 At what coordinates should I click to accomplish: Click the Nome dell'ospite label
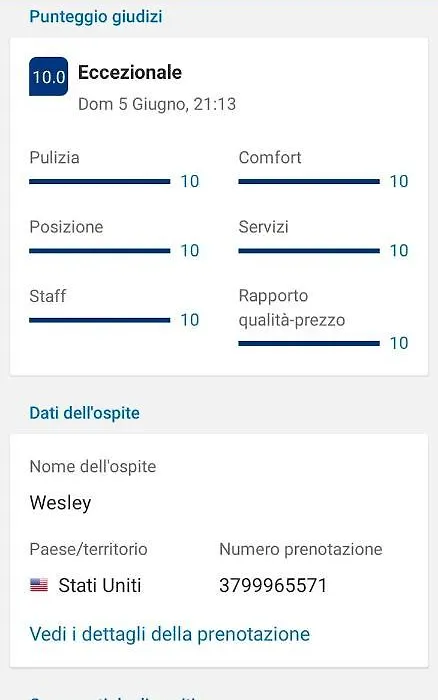93,467
